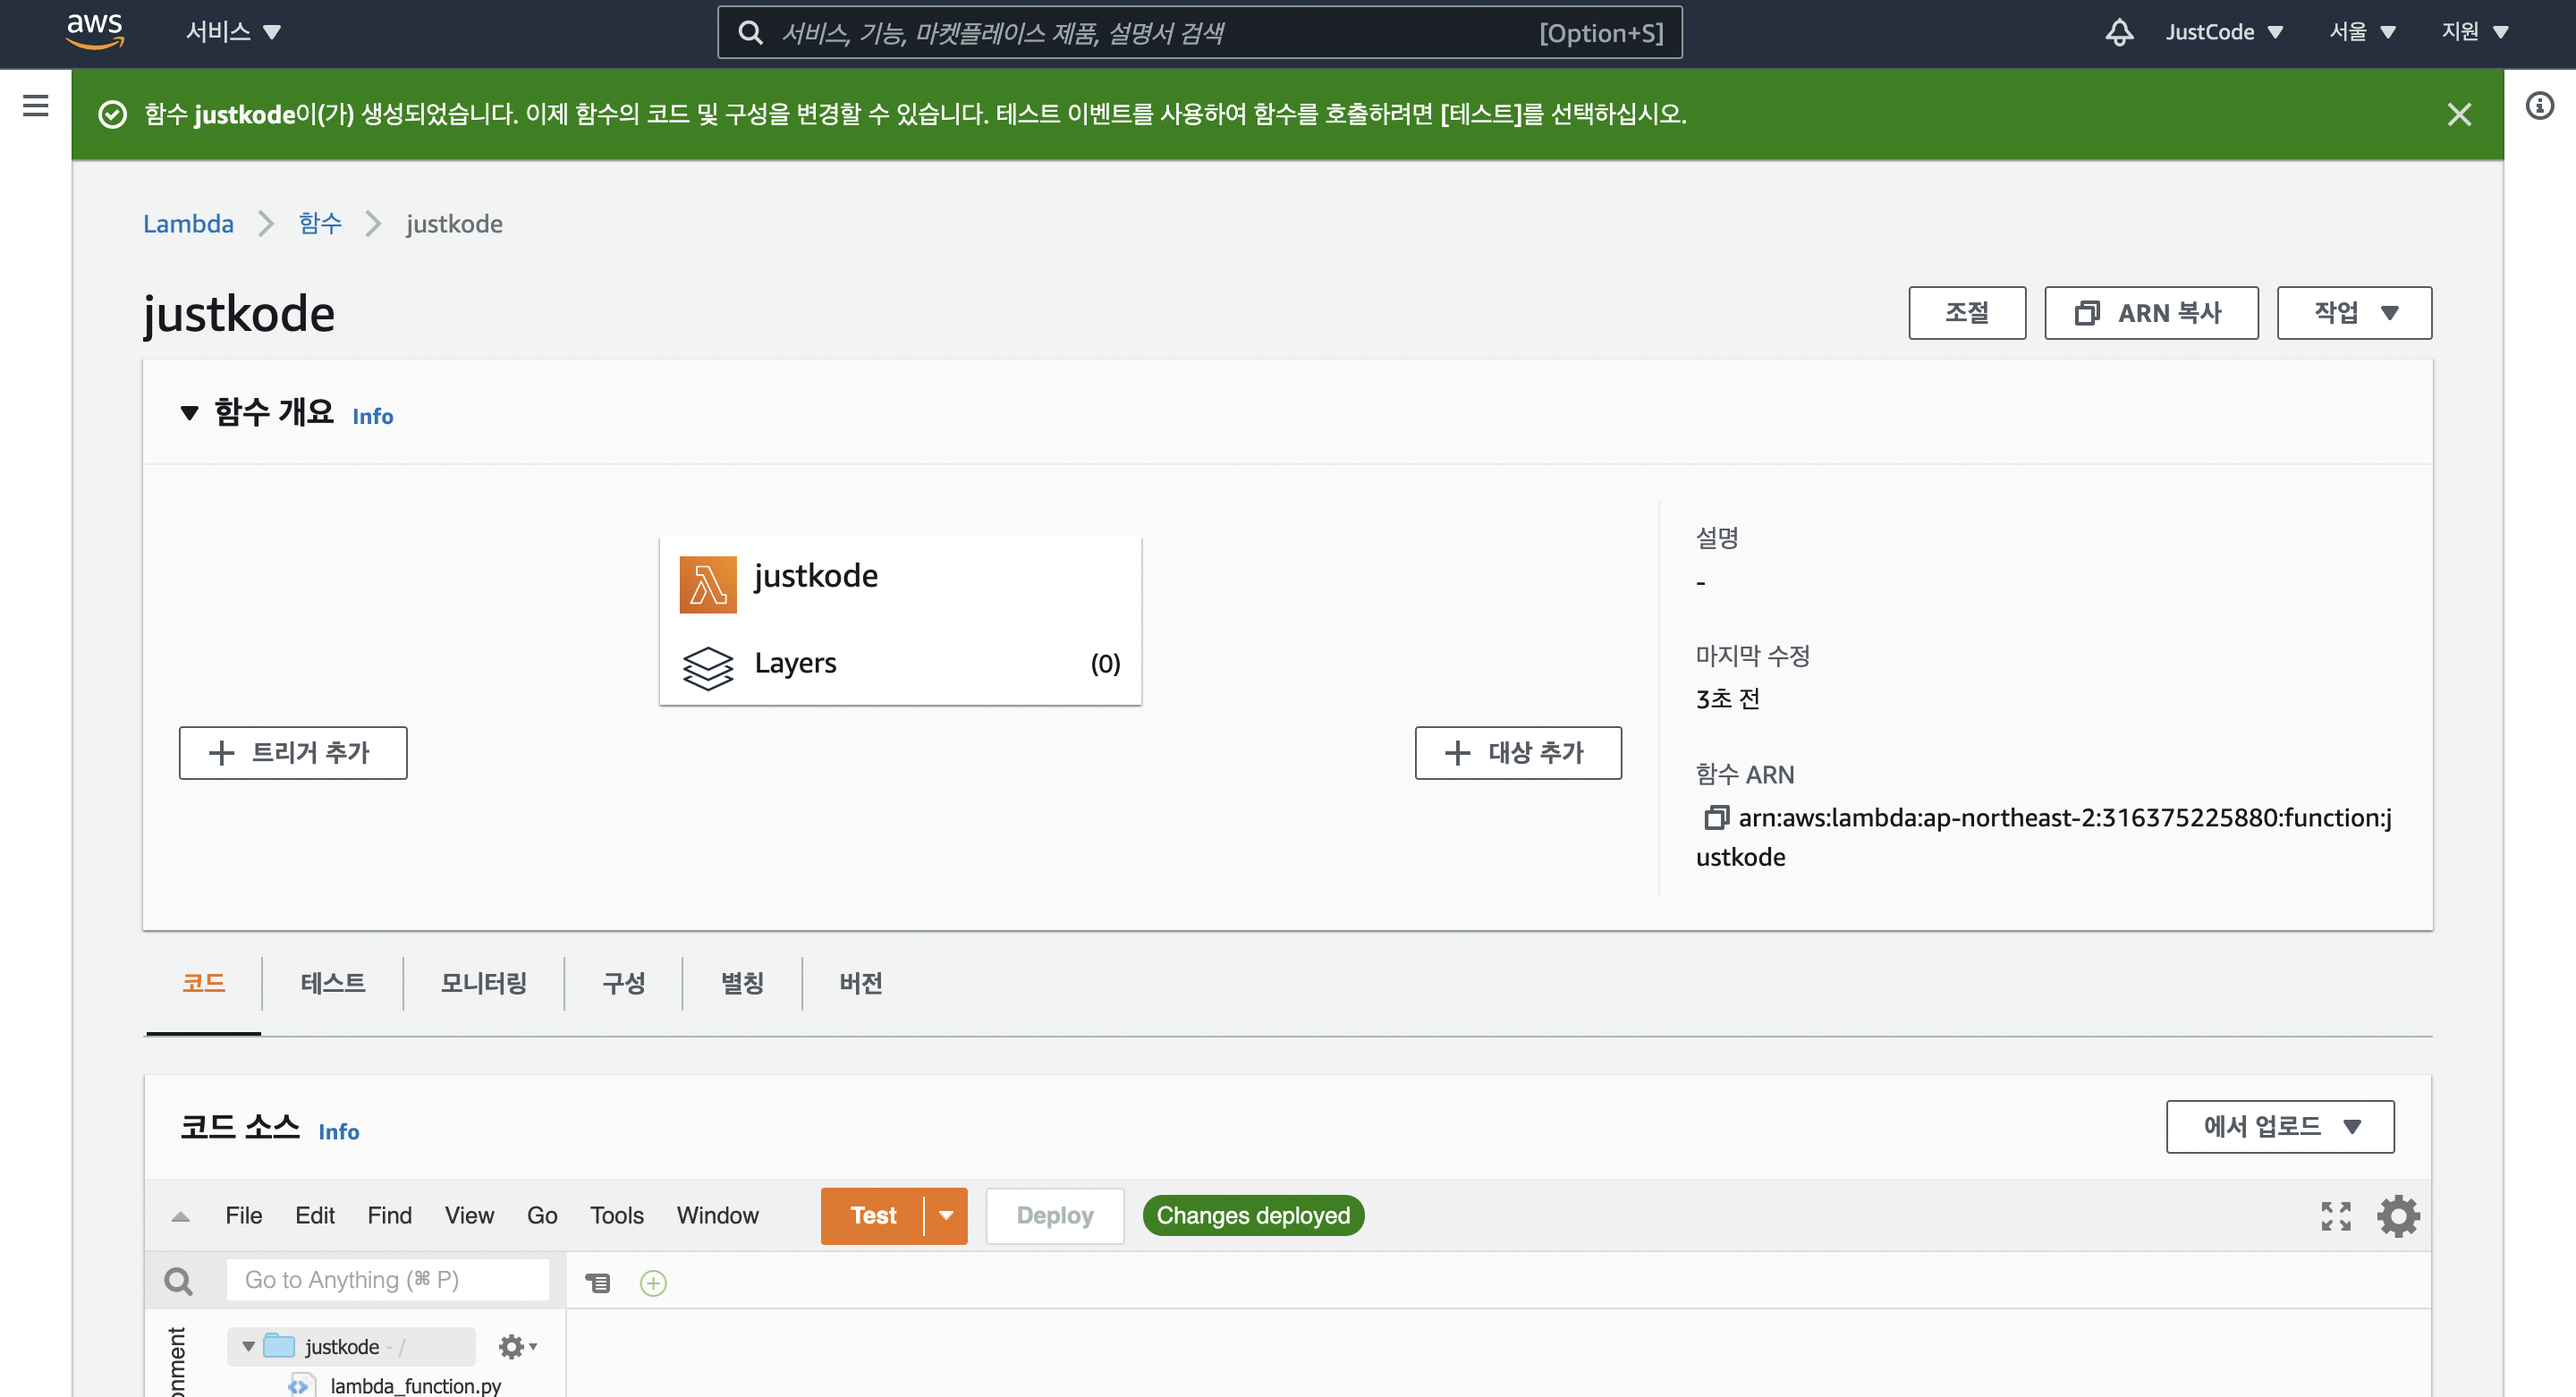Image resolution: width=2576 pixels, height=1397 pixels.
Task: Open the 에서 업로드 dropdown
Action: click(x=2280, y=1127)
